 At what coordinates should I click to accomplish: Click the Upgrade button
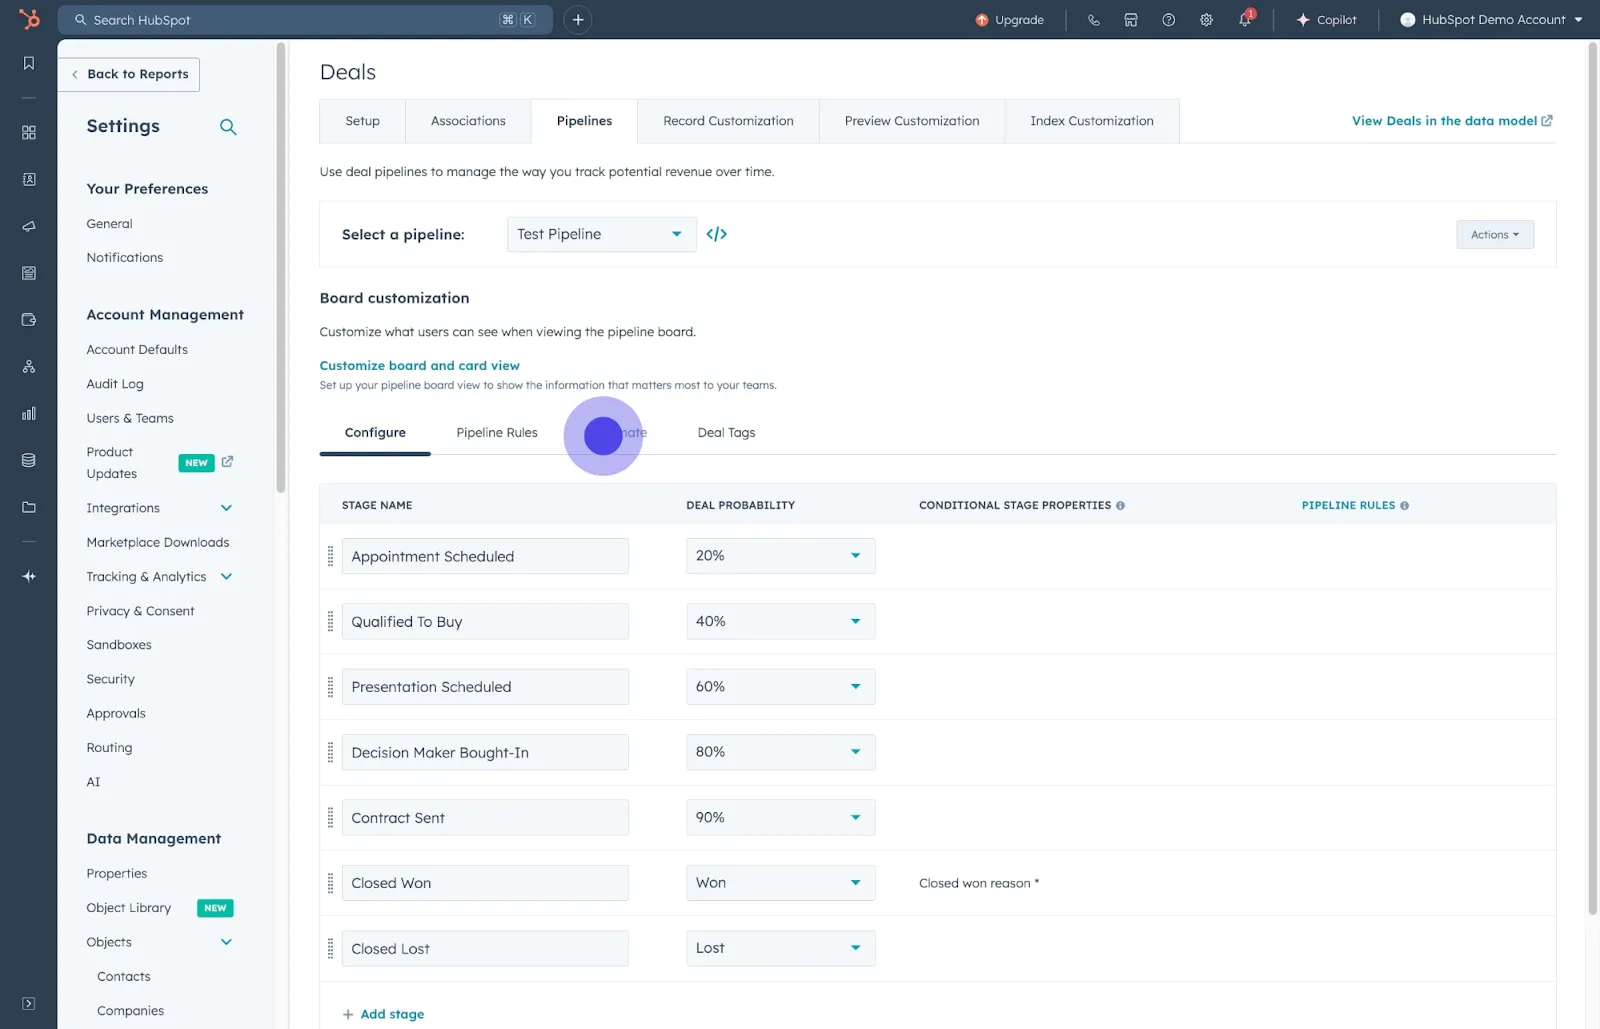click(1010, 20)
